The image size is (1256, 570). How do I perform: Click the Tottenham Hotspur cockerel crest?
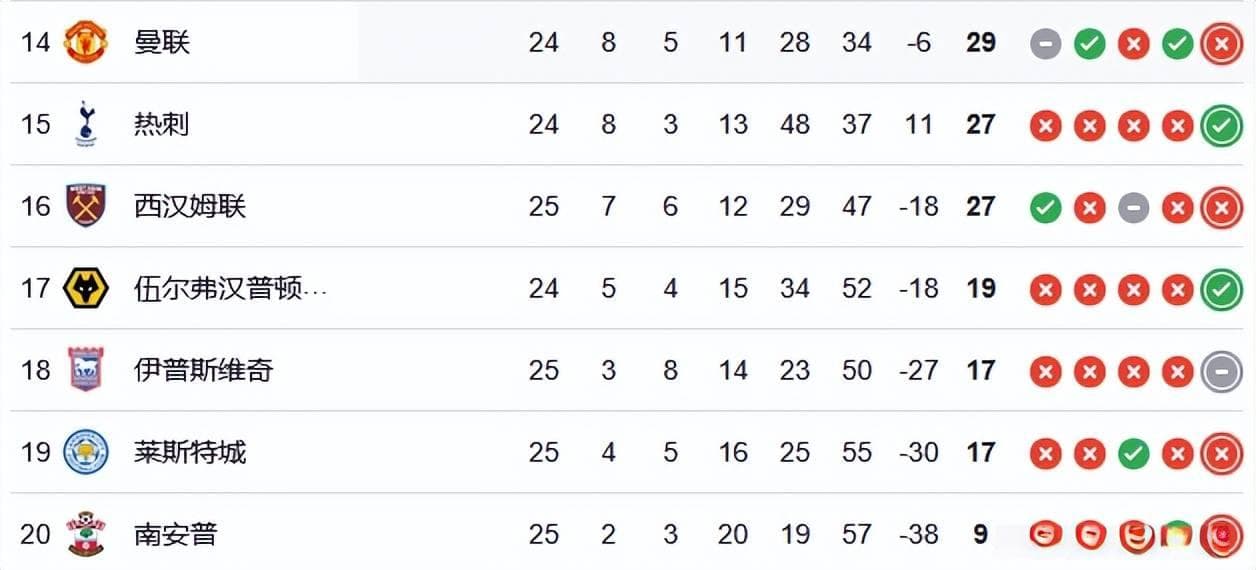pyautogui.click(x=86, y=124)
